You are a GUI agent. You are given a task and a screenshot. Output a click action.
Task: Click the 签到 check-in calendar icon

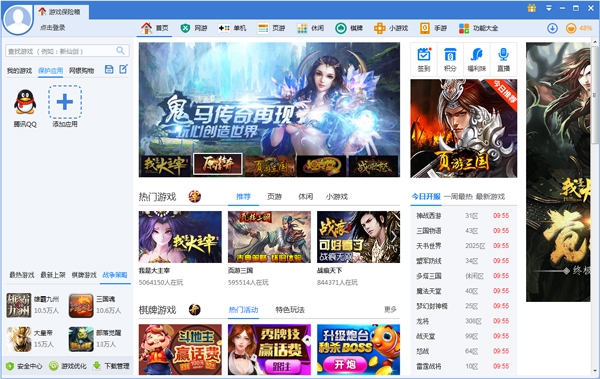(424, 54)
